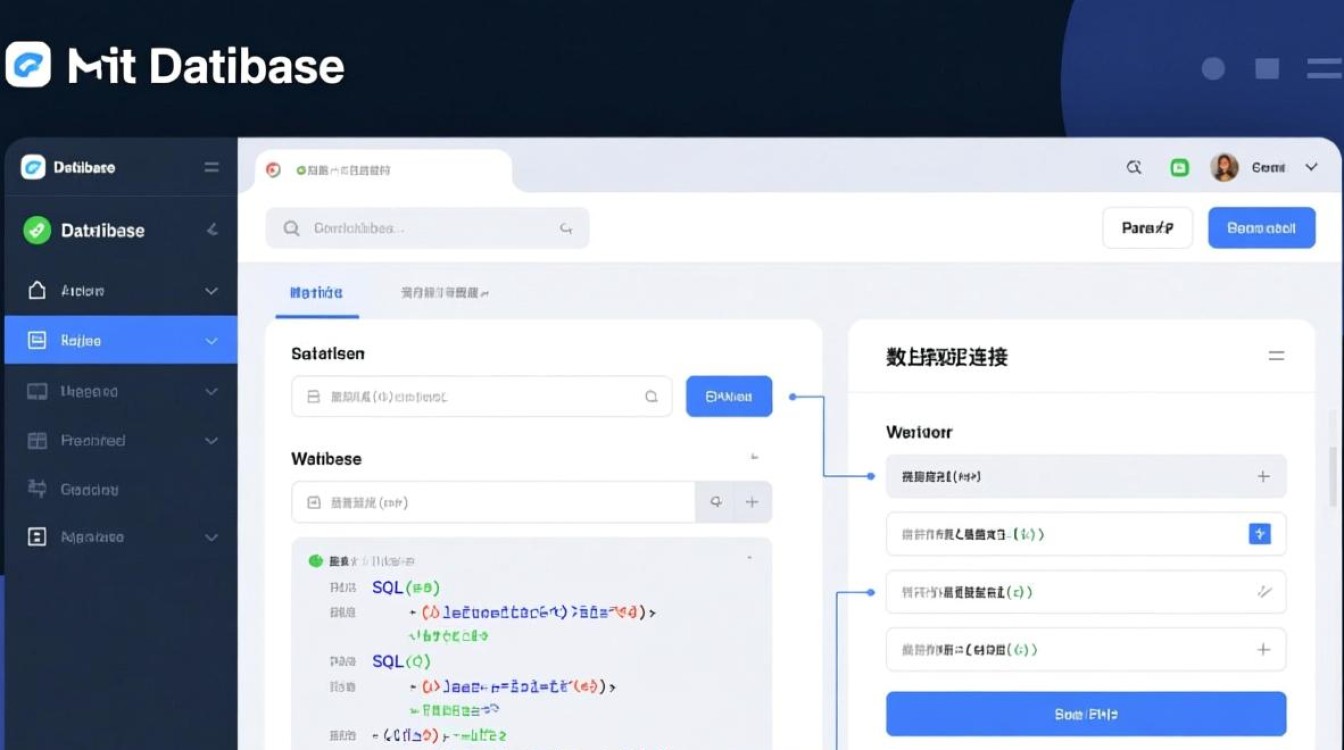Viewport: 1344px width, 750px height.
Task: Open the right panel's menu icon
Action: click(x=1277, y=356)
